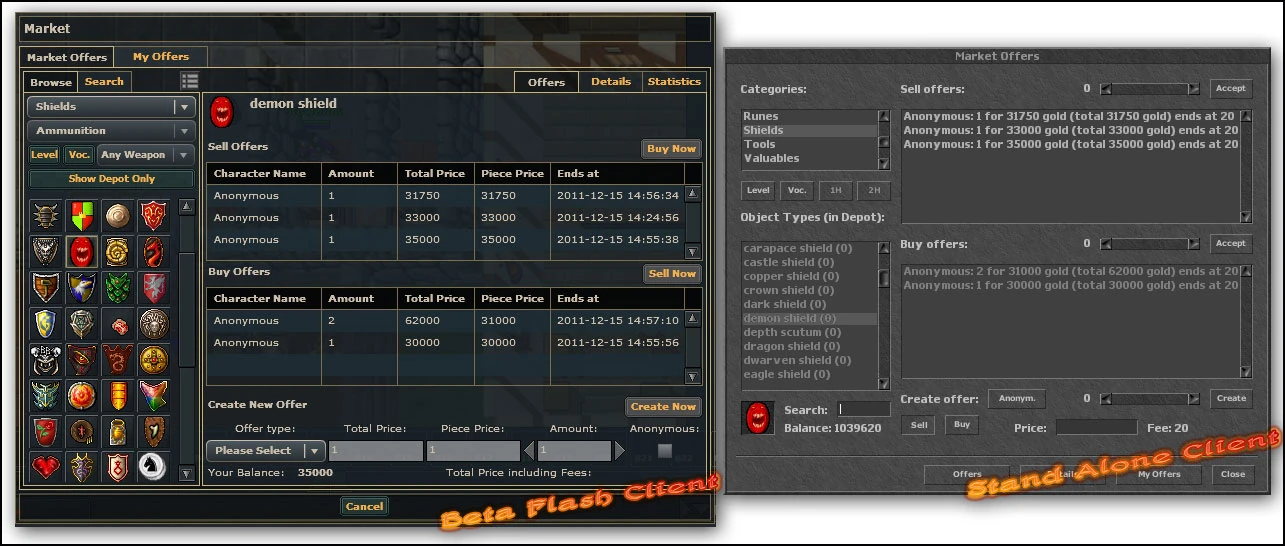Choose the red heart-shaped shield icon

tap(45, 466)
